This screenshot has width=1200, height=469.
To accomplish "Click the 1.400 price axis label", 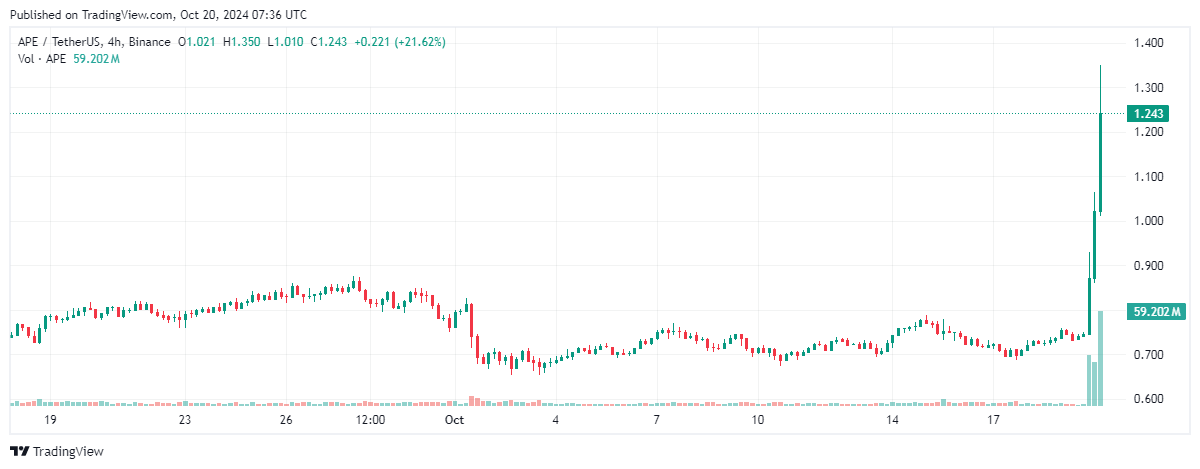I will click(x=1148, y=43).
